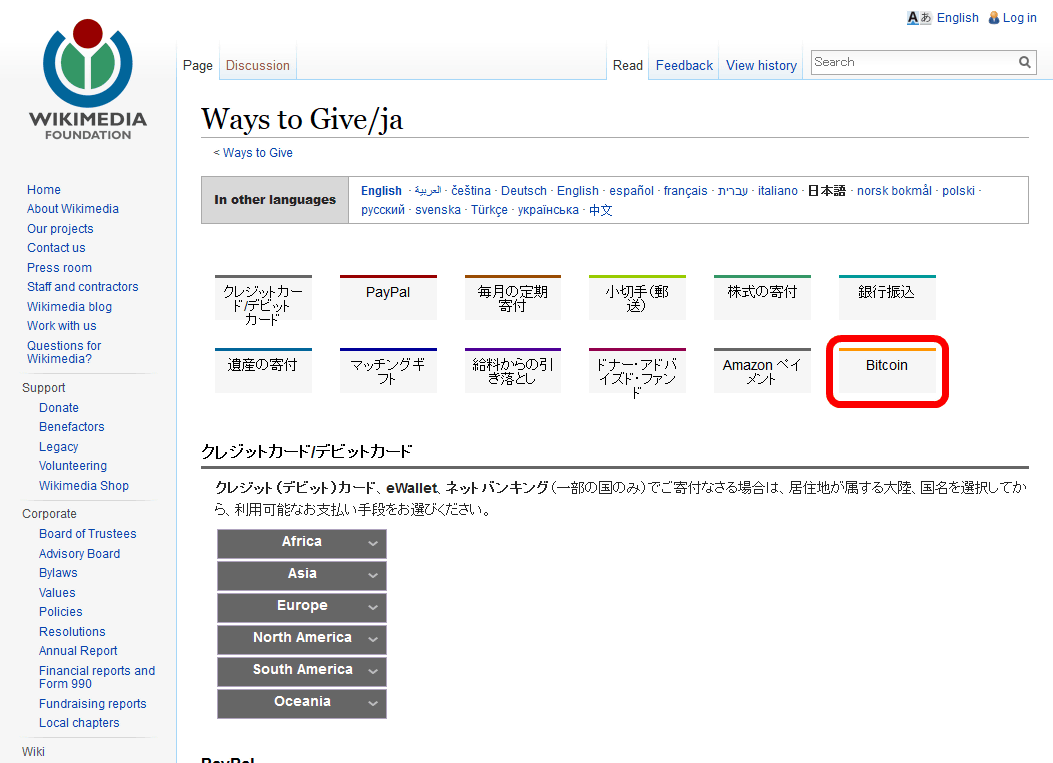Open Our projects sidebar link
Image resolution: width=1053 pixels, height=763 pixels.
[x=60, y=229]
